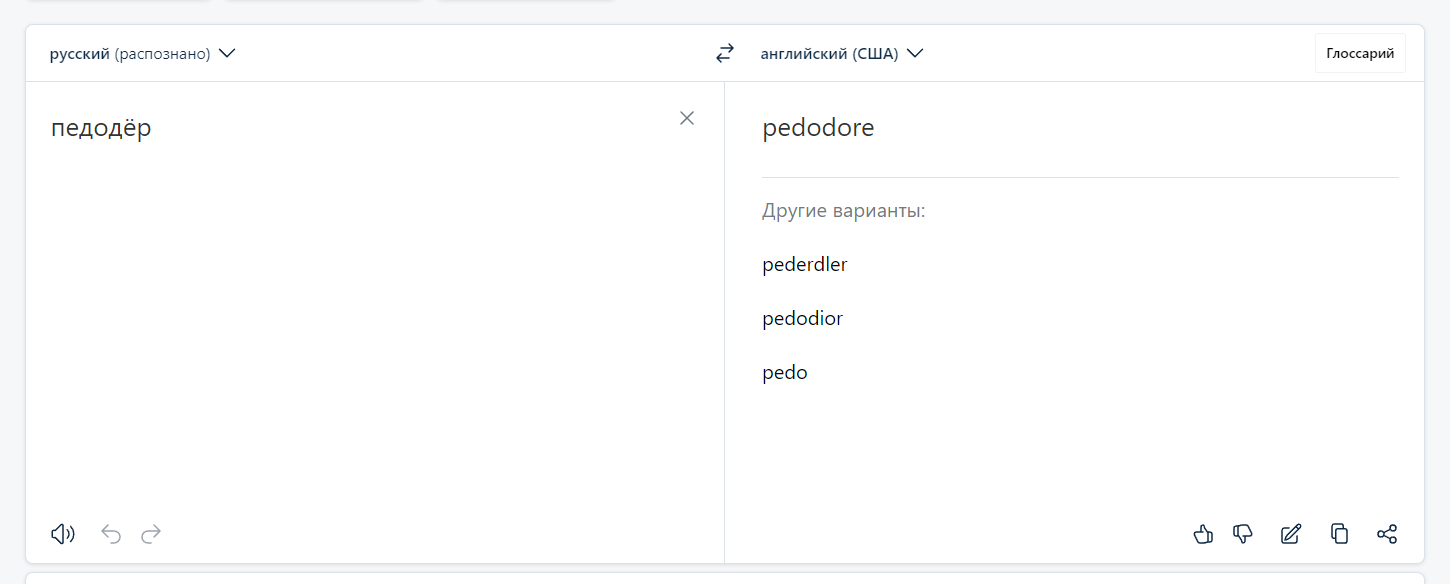The height and width of the screenshot is (584, 1450).
Task: Click the main translated word "pedodore"
Action: coord(818,128)
